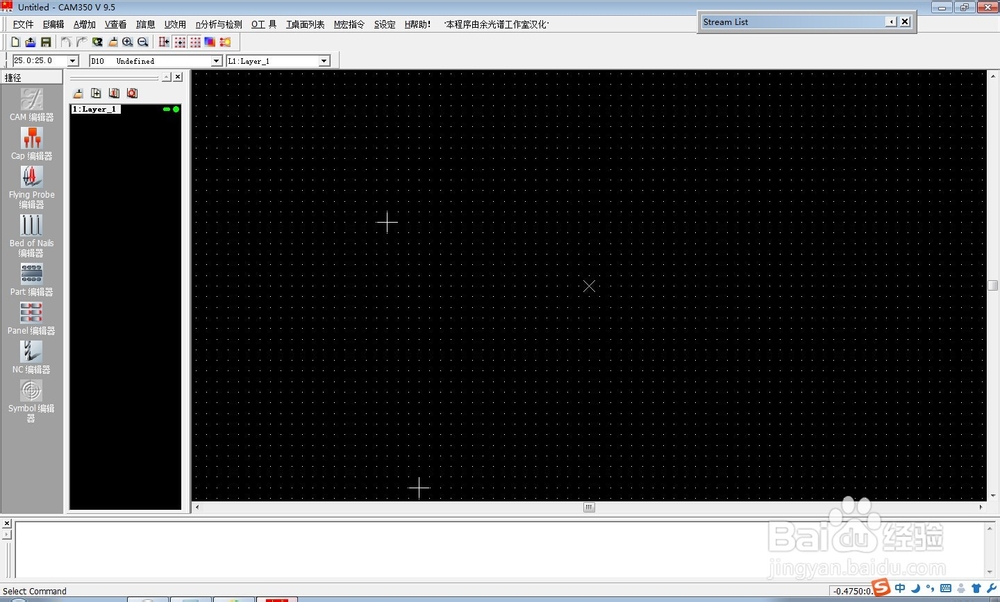
Task: Click the 捷径 shortcuts panel header
Action: click(31, 77)
